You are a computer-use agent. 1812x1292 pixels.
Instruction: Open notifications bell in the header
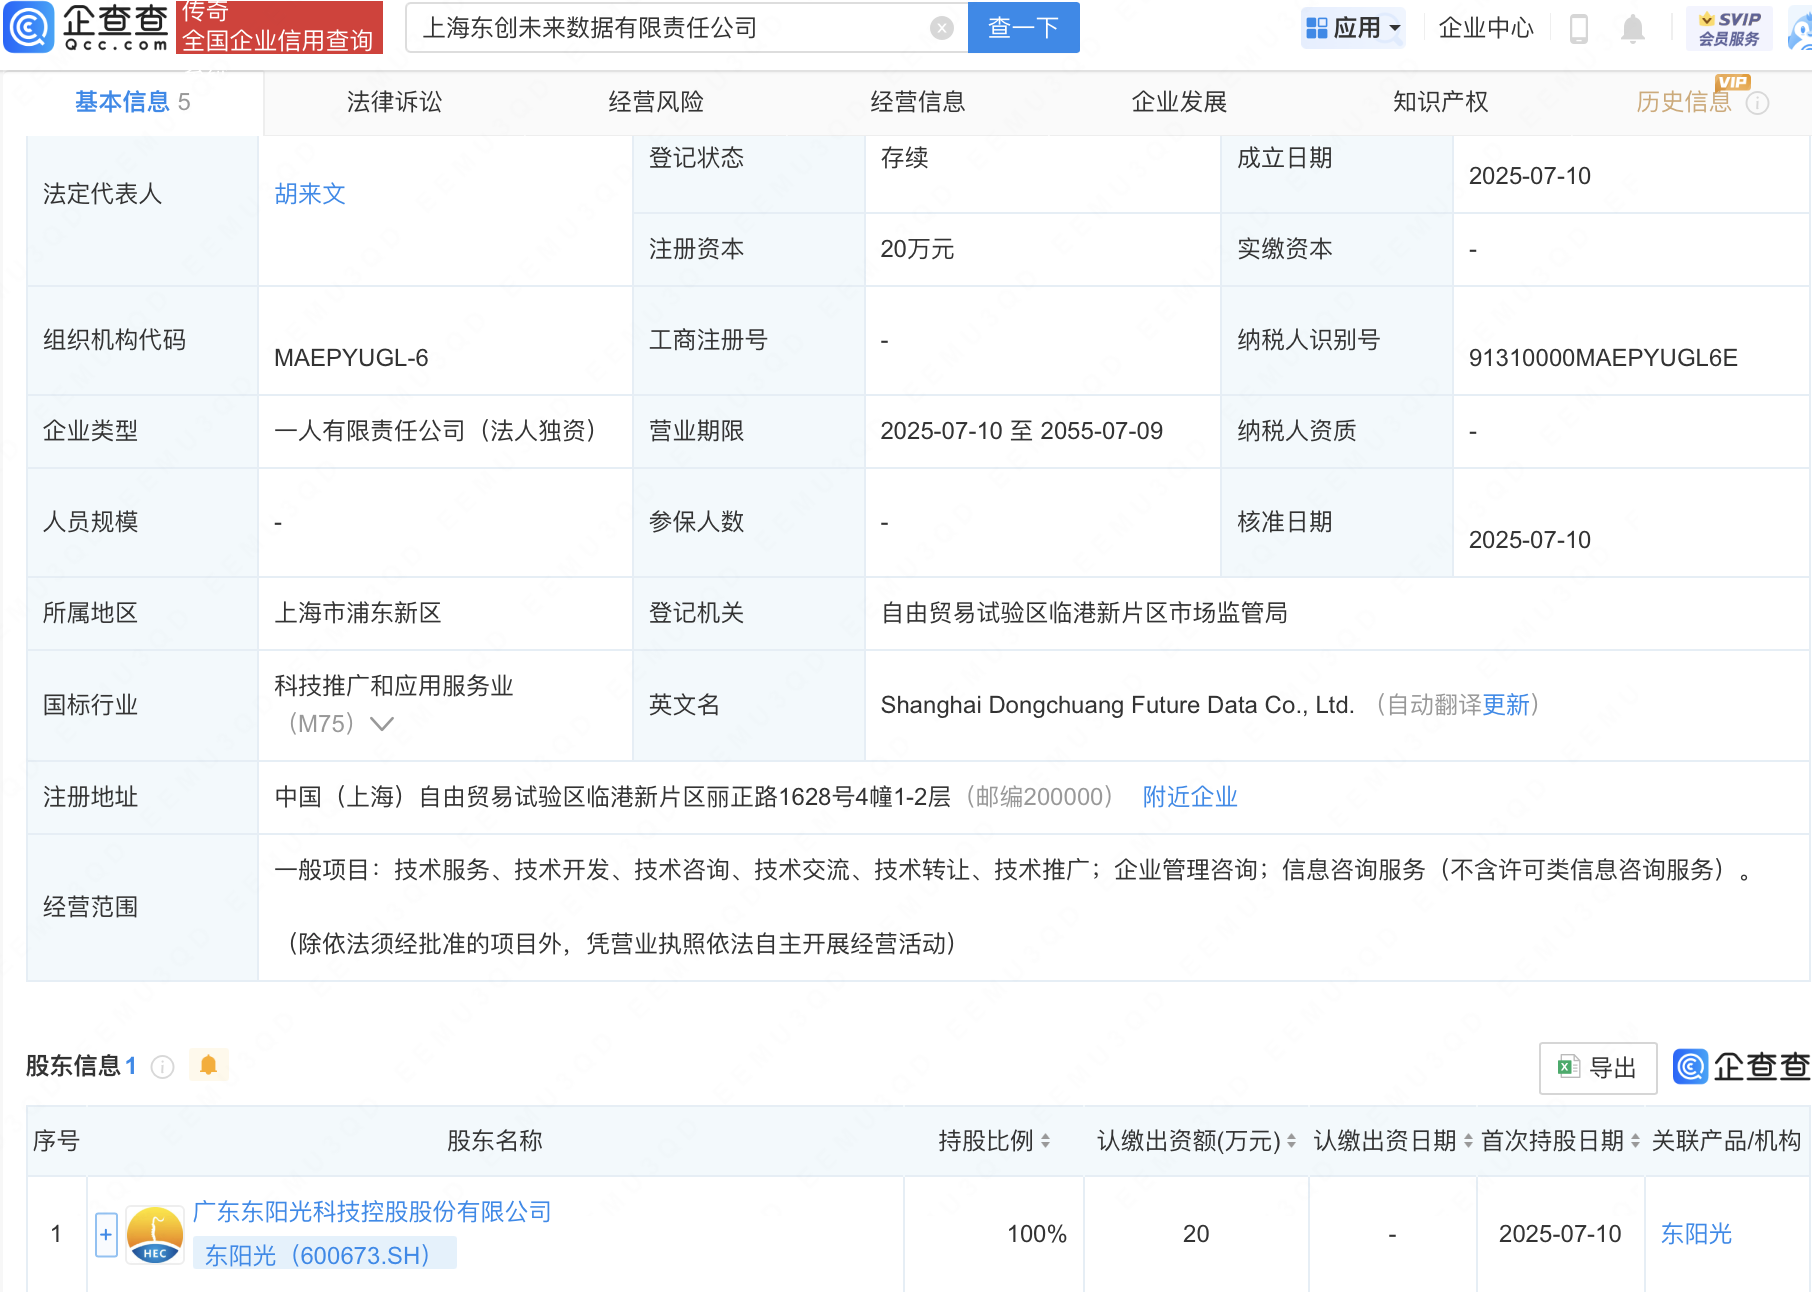click(x=1632, y=28)
